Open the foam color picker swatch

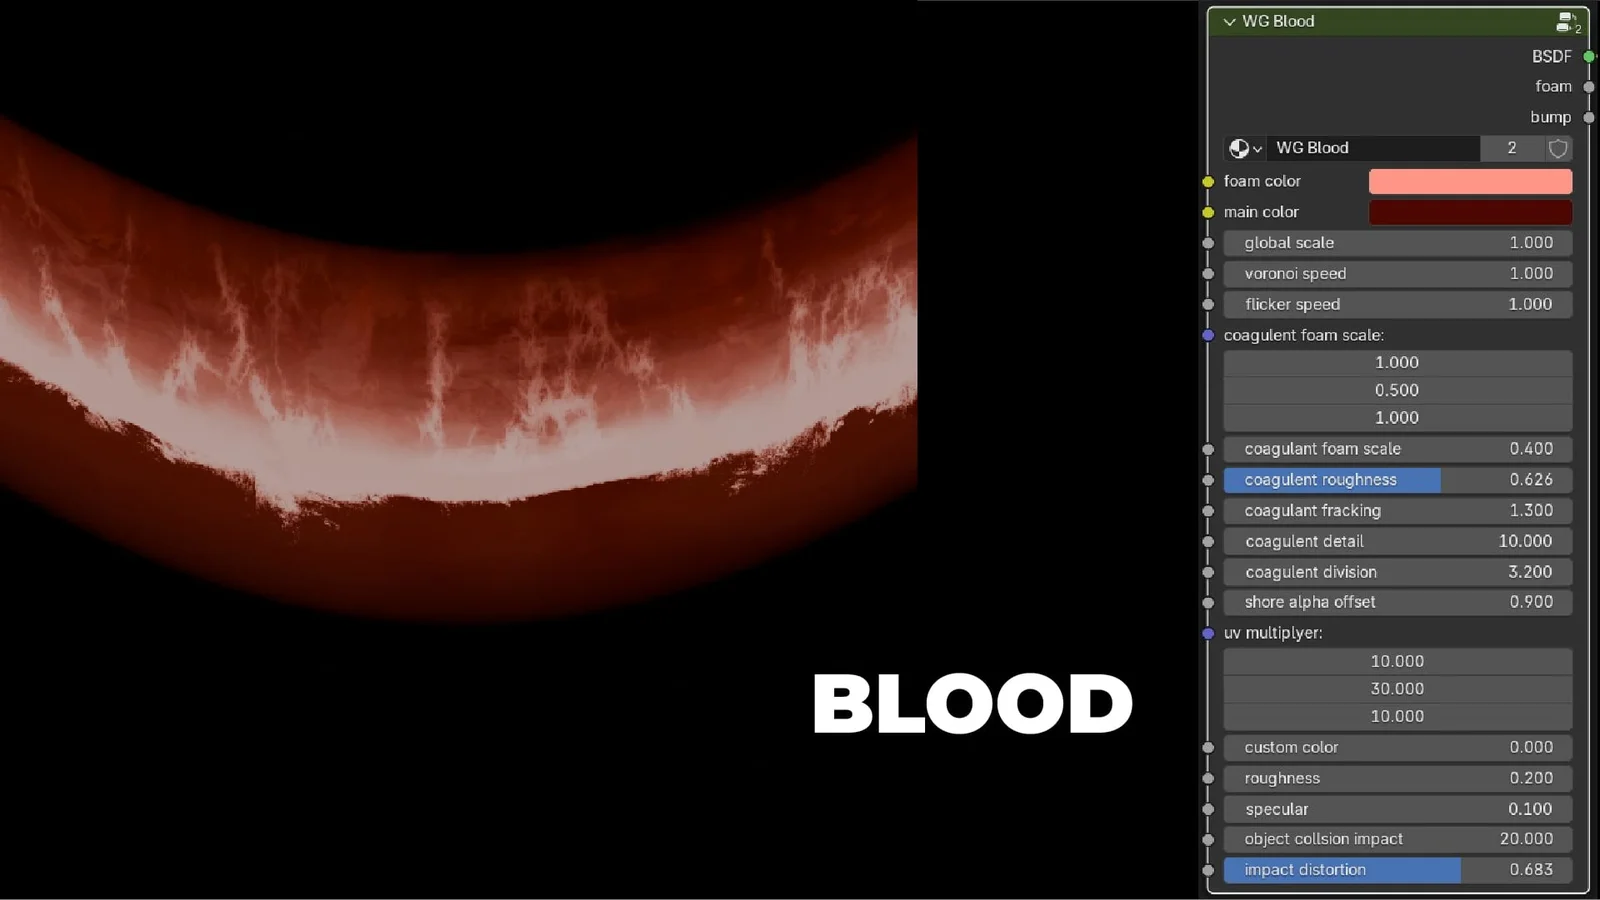1470,181
